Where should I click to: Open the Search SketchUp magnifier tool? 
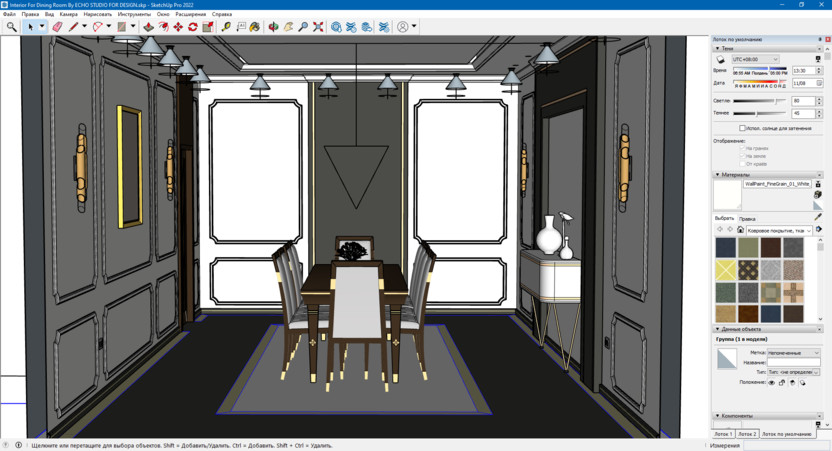(x=11, y=27)
